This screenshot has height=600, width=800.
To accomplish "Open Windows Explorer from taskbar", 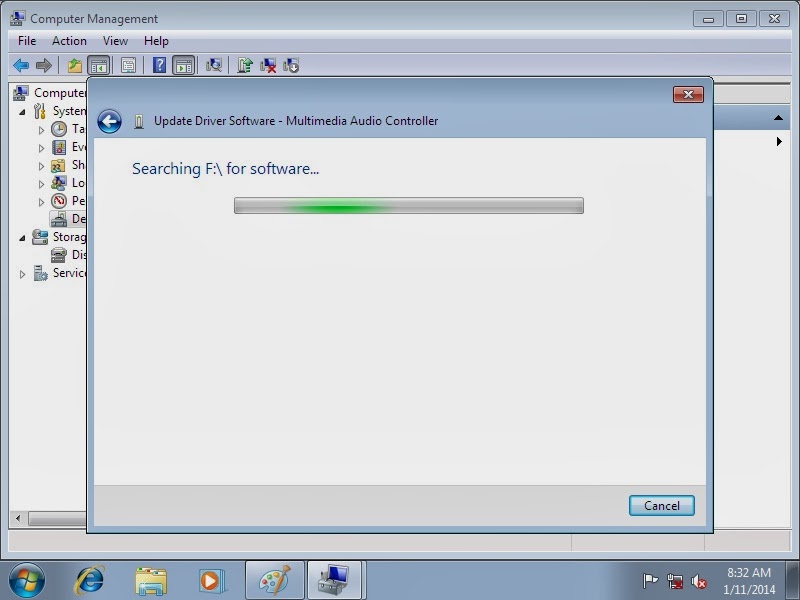I will pos(151,581).
